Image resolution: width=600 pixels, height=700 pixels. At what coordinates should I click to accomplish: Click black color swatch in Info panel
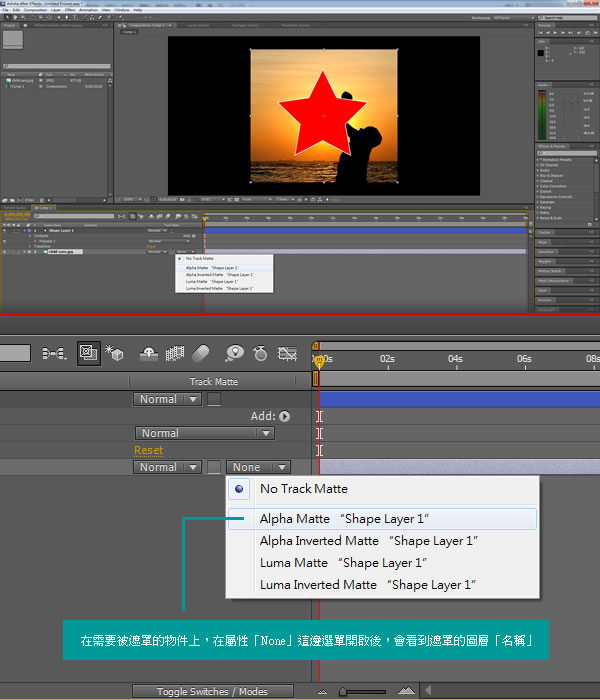(541, 53)
